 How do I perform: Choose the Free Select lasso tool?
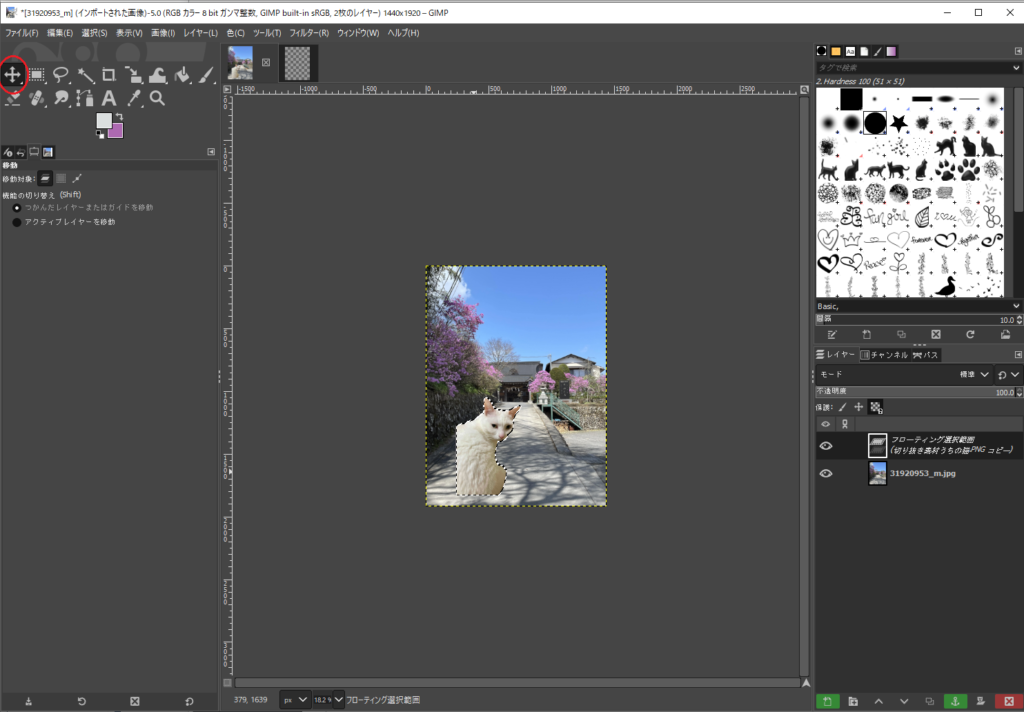click(x=61, y=74)
